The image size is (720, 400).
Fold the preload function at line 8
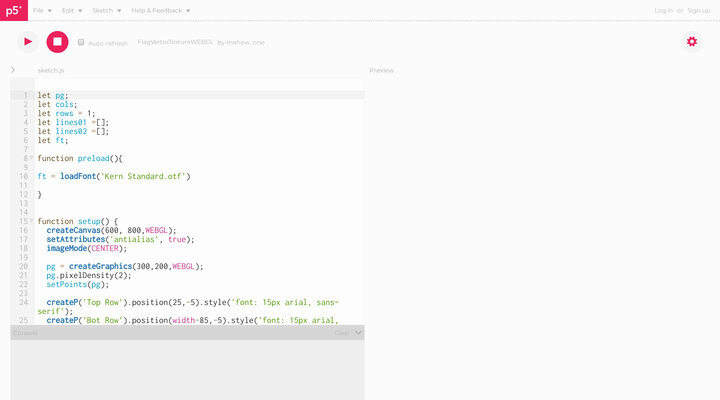pos(31,158)
